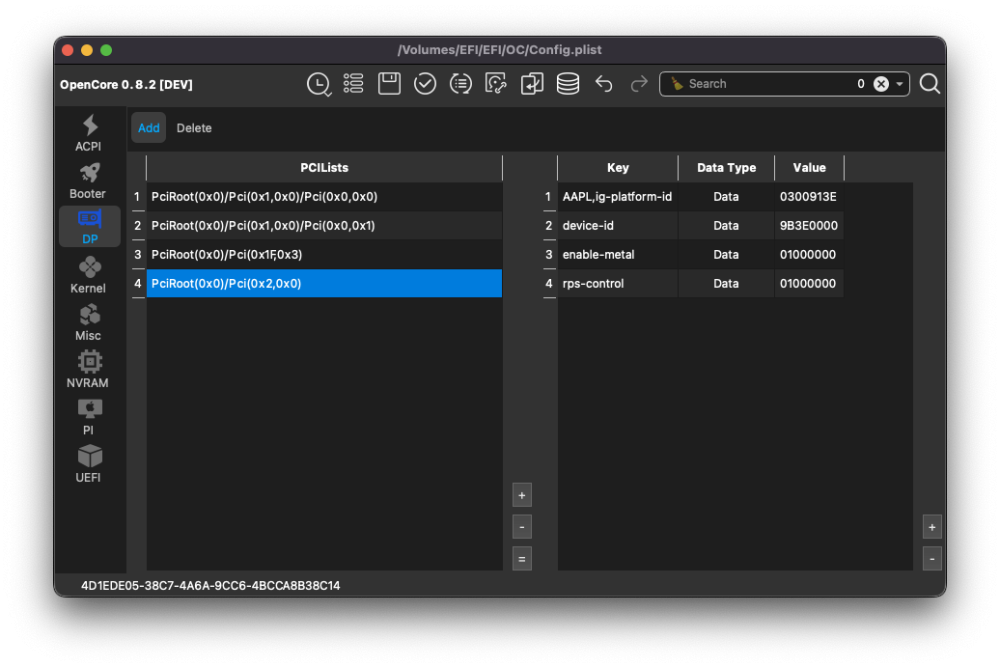Image resolution: width=1000 pixels, height=668 pixels.
Task: Click the Add tab button
Action: click(149, 128)
